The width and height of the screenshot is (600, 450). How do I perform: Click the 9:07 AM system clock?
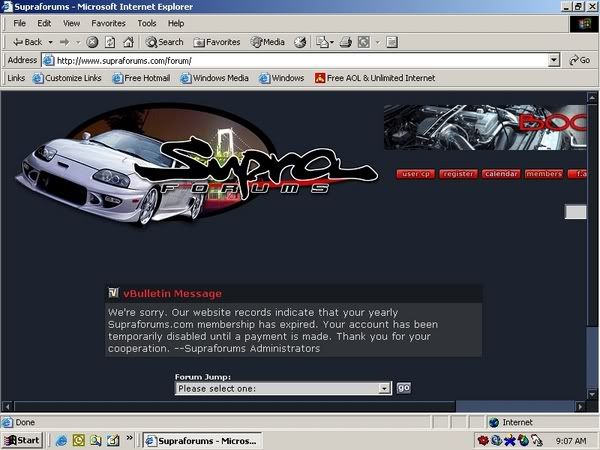tap(571, 441)
